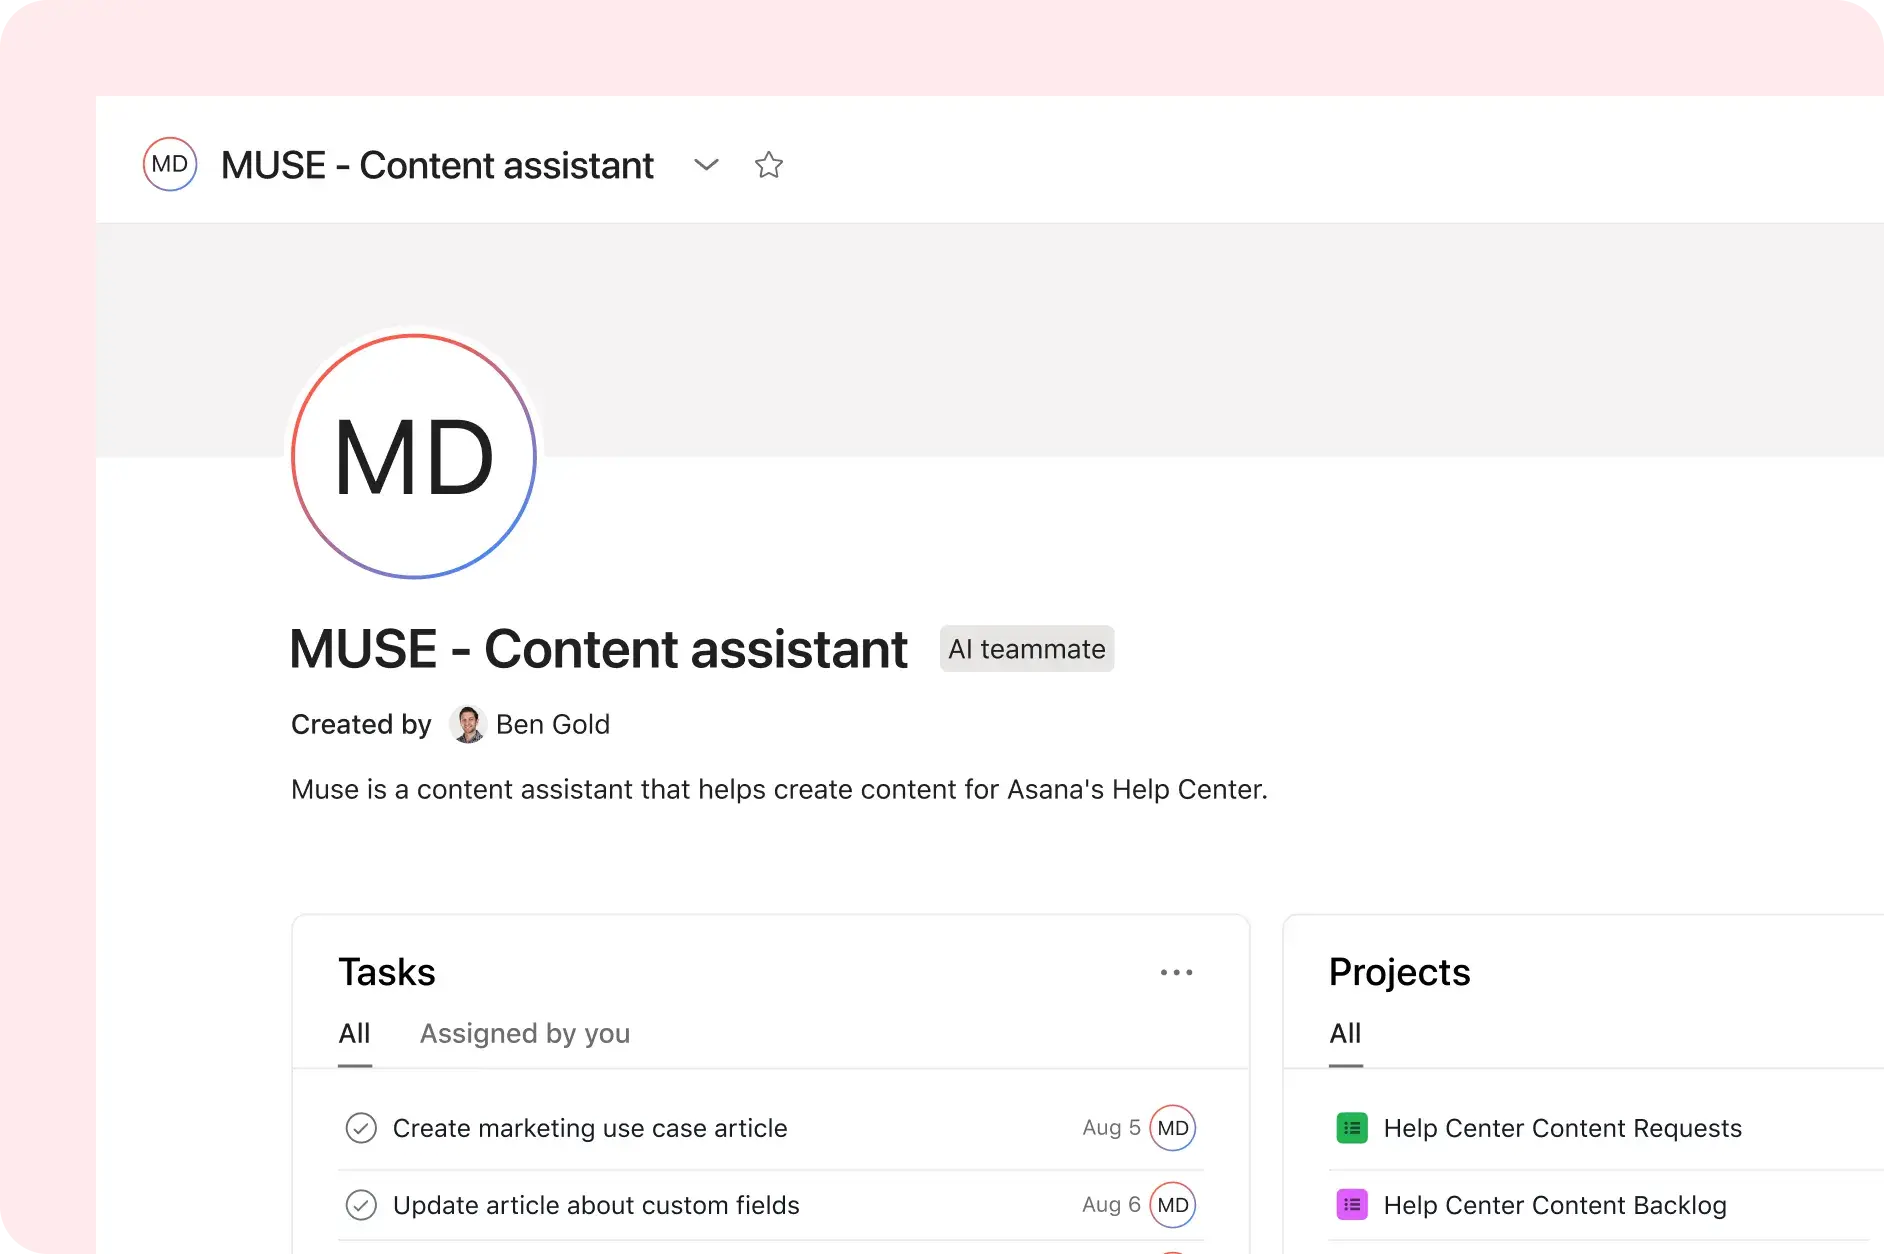Click Ben Gold's profile picture
The image size is (1884, 1254).
466,723
